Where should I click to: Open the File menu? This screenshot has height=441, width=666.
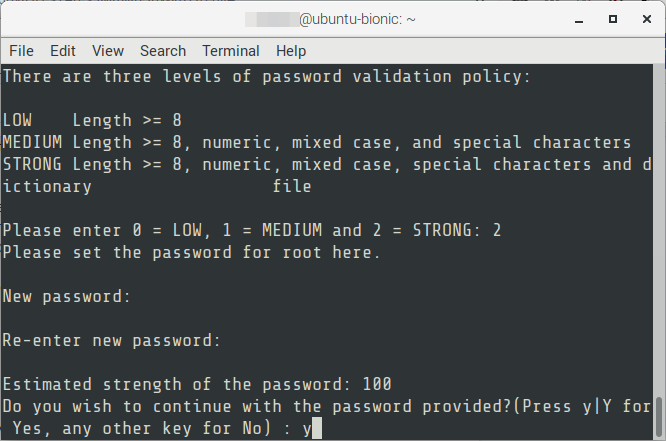click(21, 51)
